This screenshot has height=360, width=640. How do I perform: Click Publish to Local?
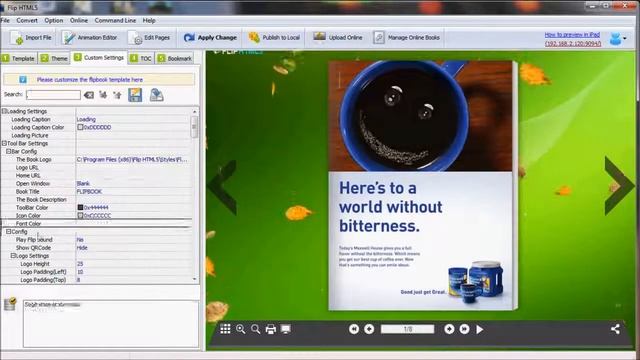274,38
